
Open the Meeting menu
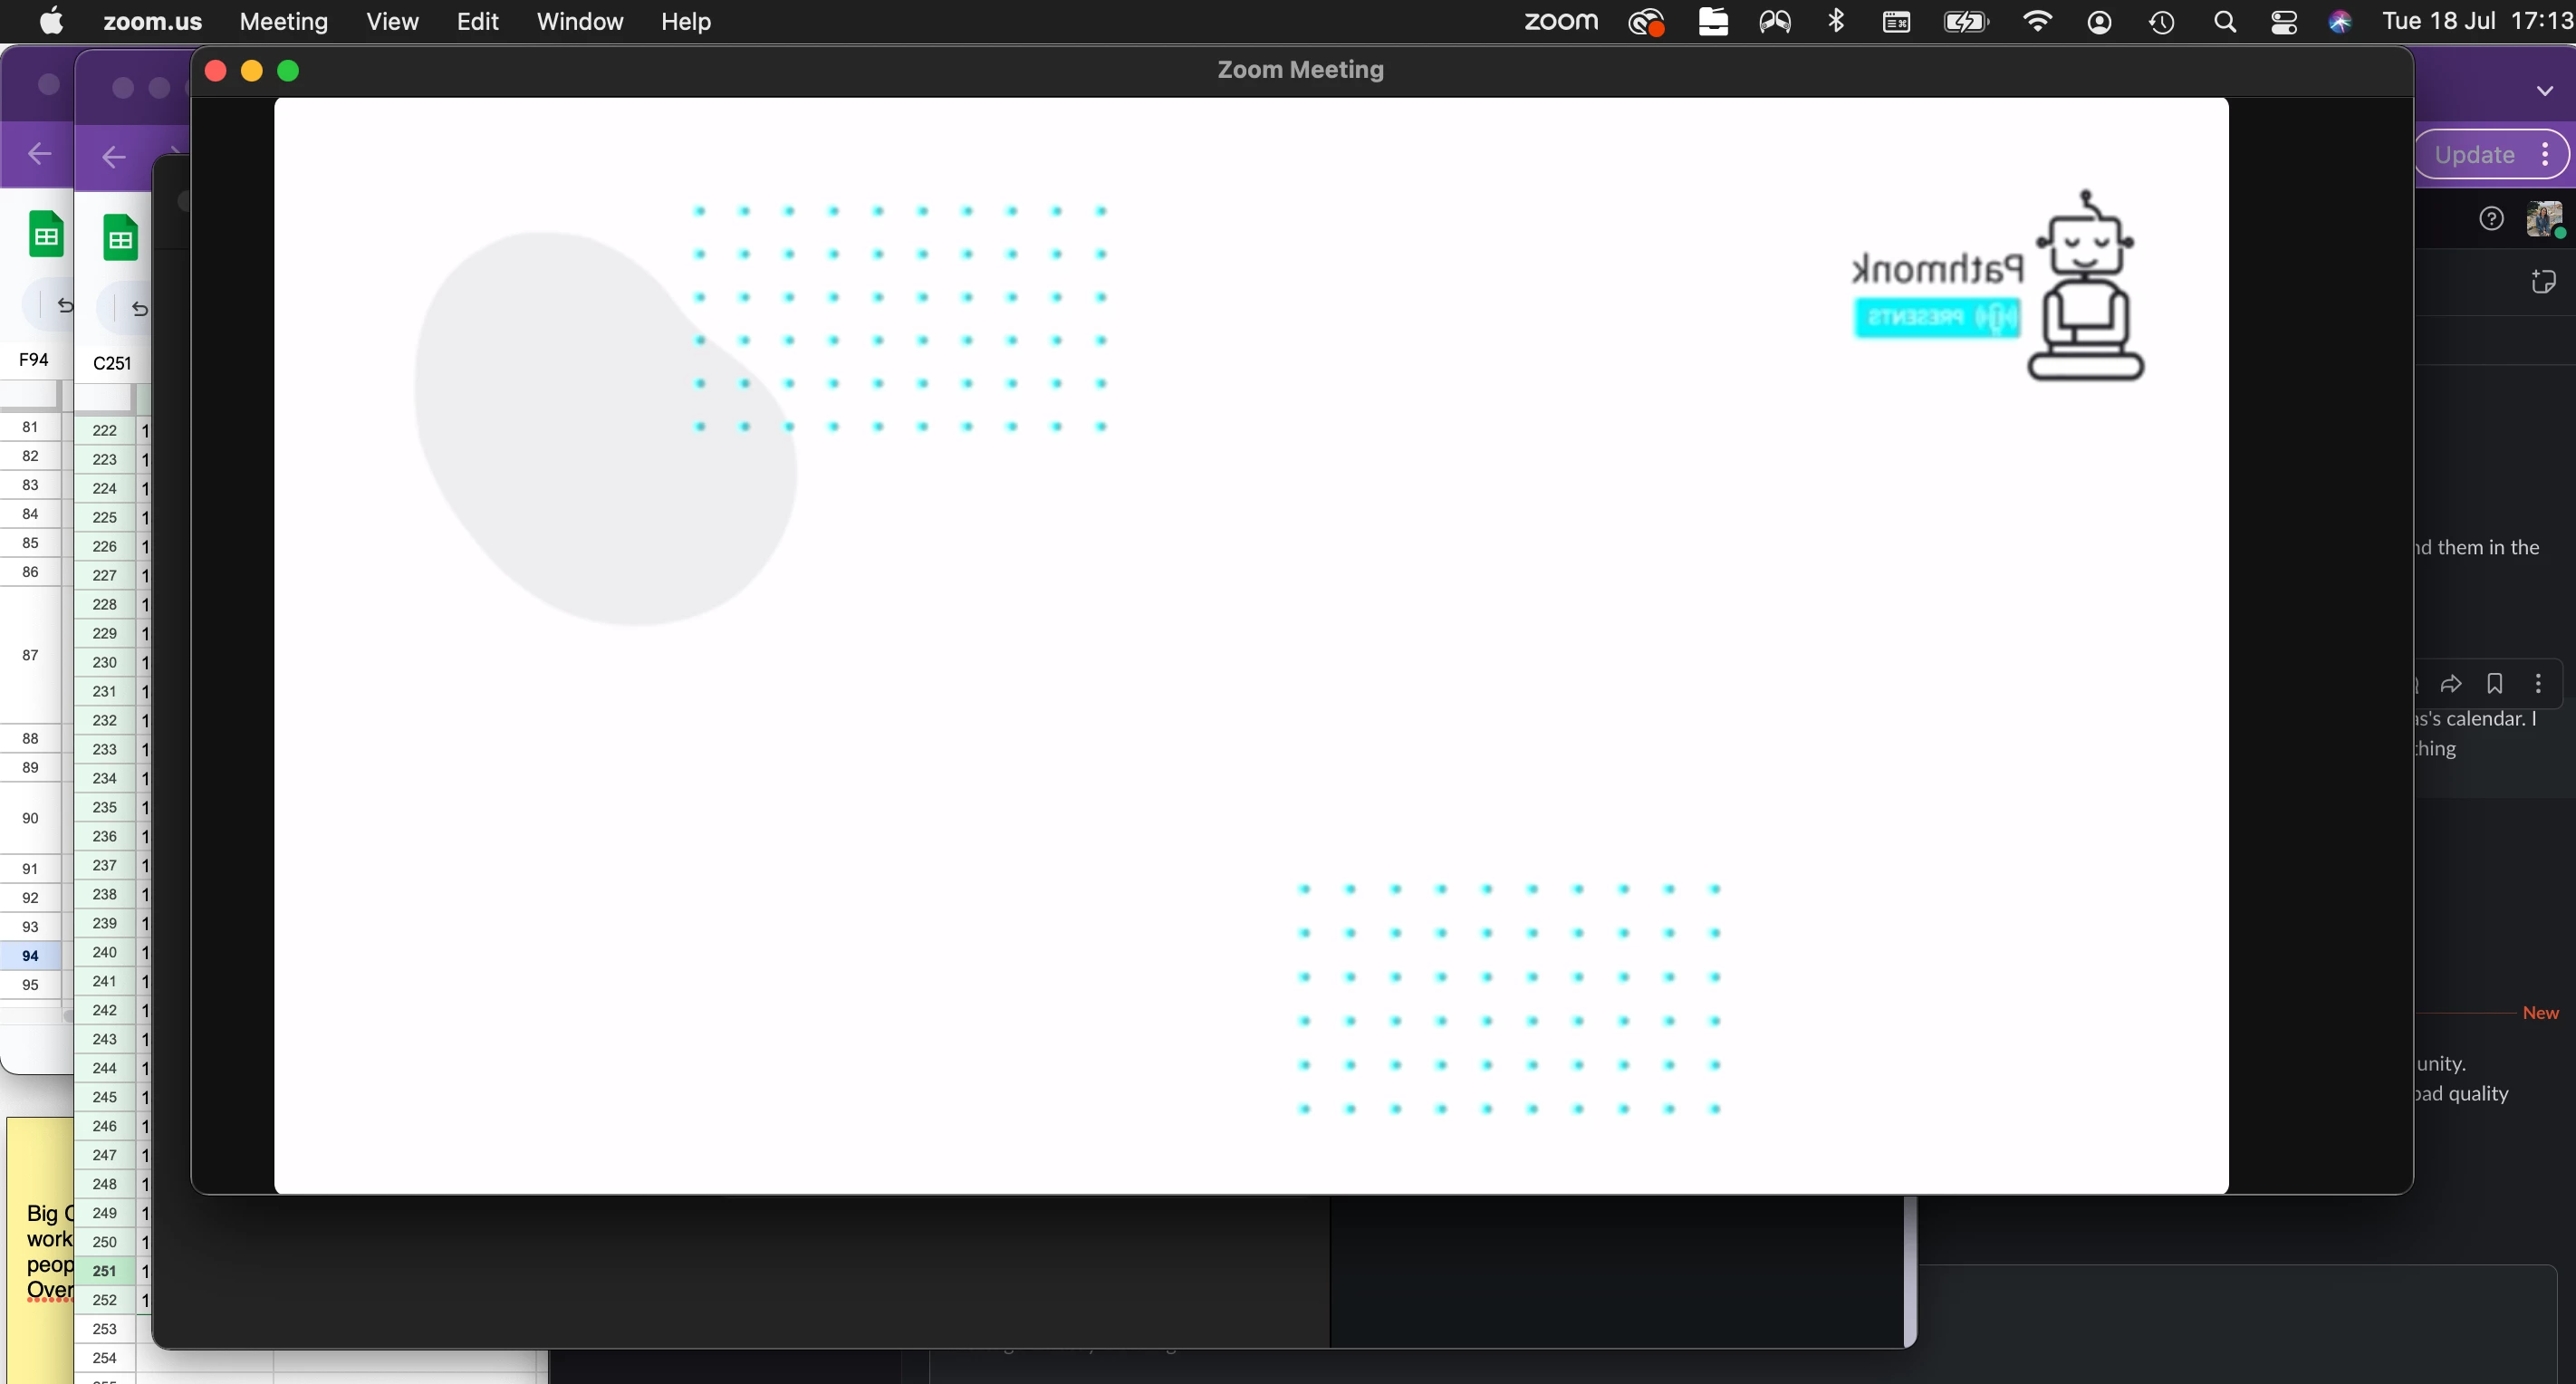pos(283,22)
